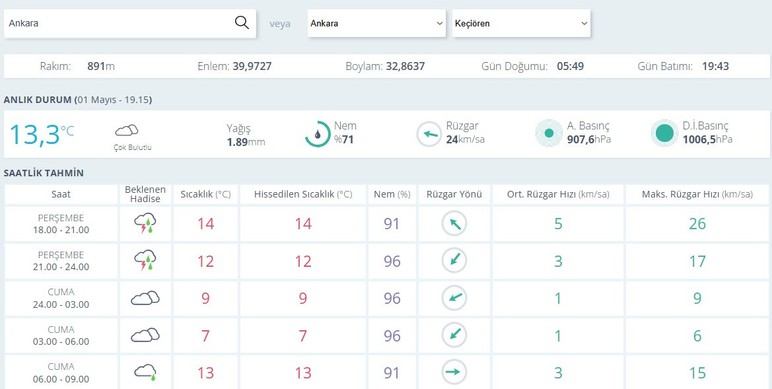The width and height of the screenshot is (772, 389).
Task: Click the Cuma 24.00 - 03.00 time cell
Action: coord(61,298)
